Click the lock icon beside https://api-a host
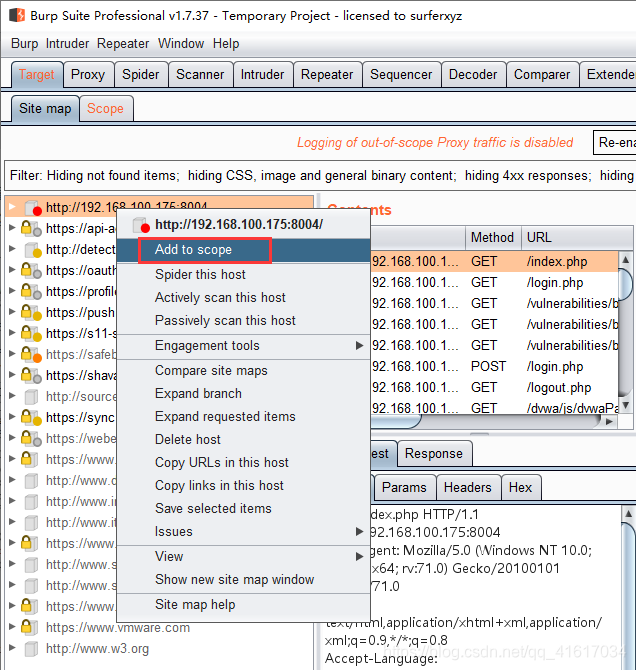Image resolution: width=636 pixels, height=670 pixels. coord(31,229)
